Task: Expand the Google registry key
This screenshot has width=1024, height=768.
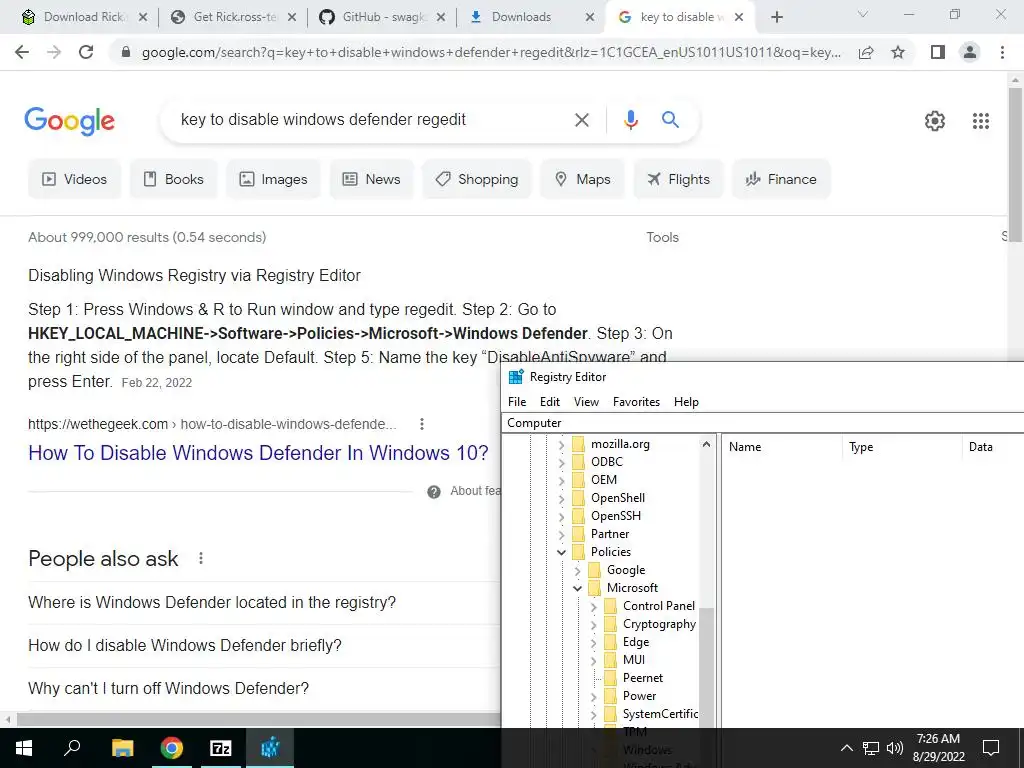Action: pos(577,571)
